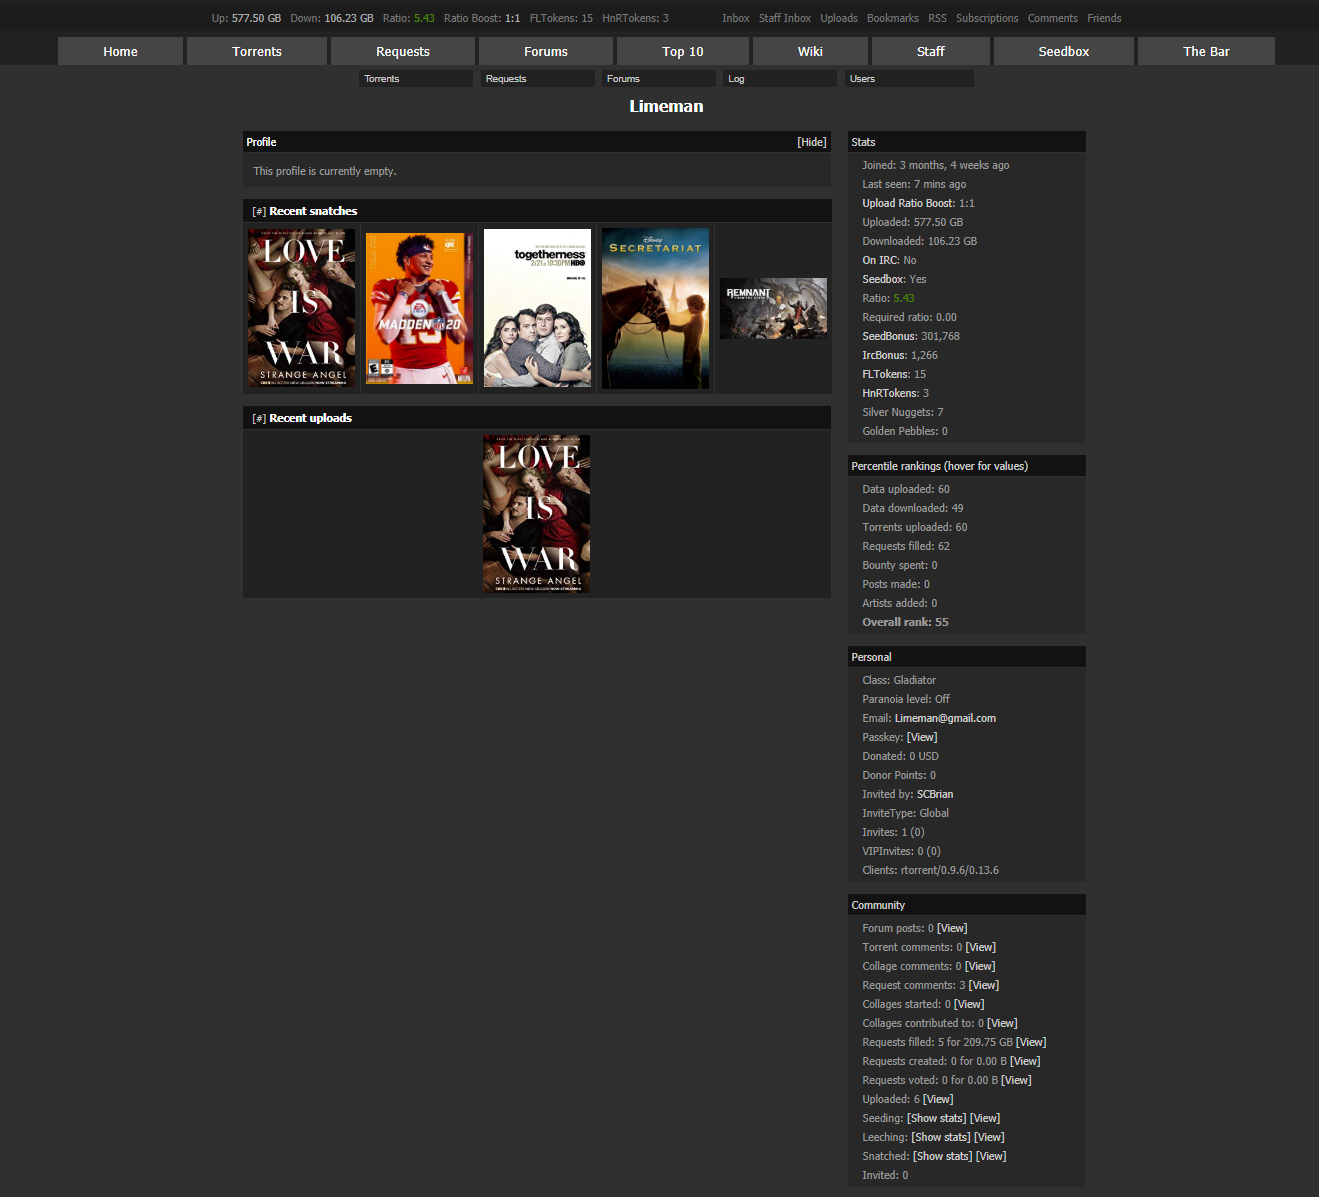The width and height of the screenshot is (1319, 1197).
Task: Show stats for Snatched
Action: click(x=943, y=1156)
